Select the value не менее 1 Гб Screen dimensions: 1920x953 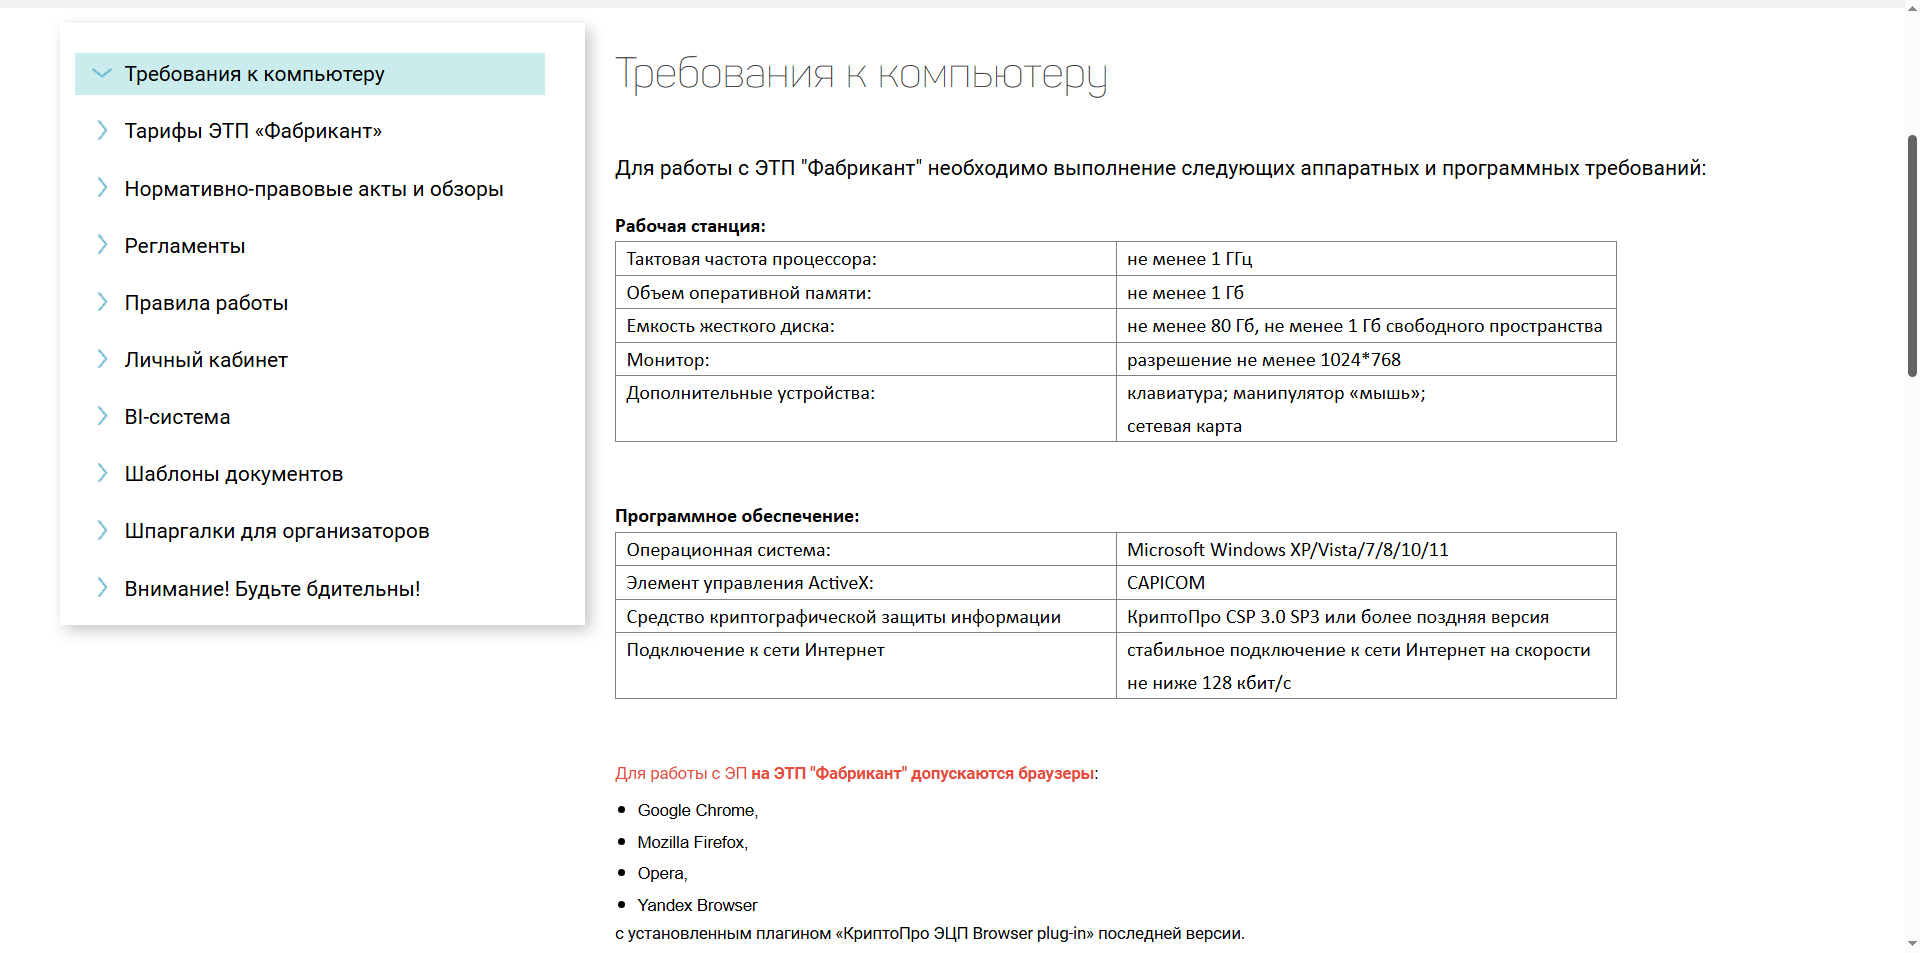click(x=1366, y=293)
